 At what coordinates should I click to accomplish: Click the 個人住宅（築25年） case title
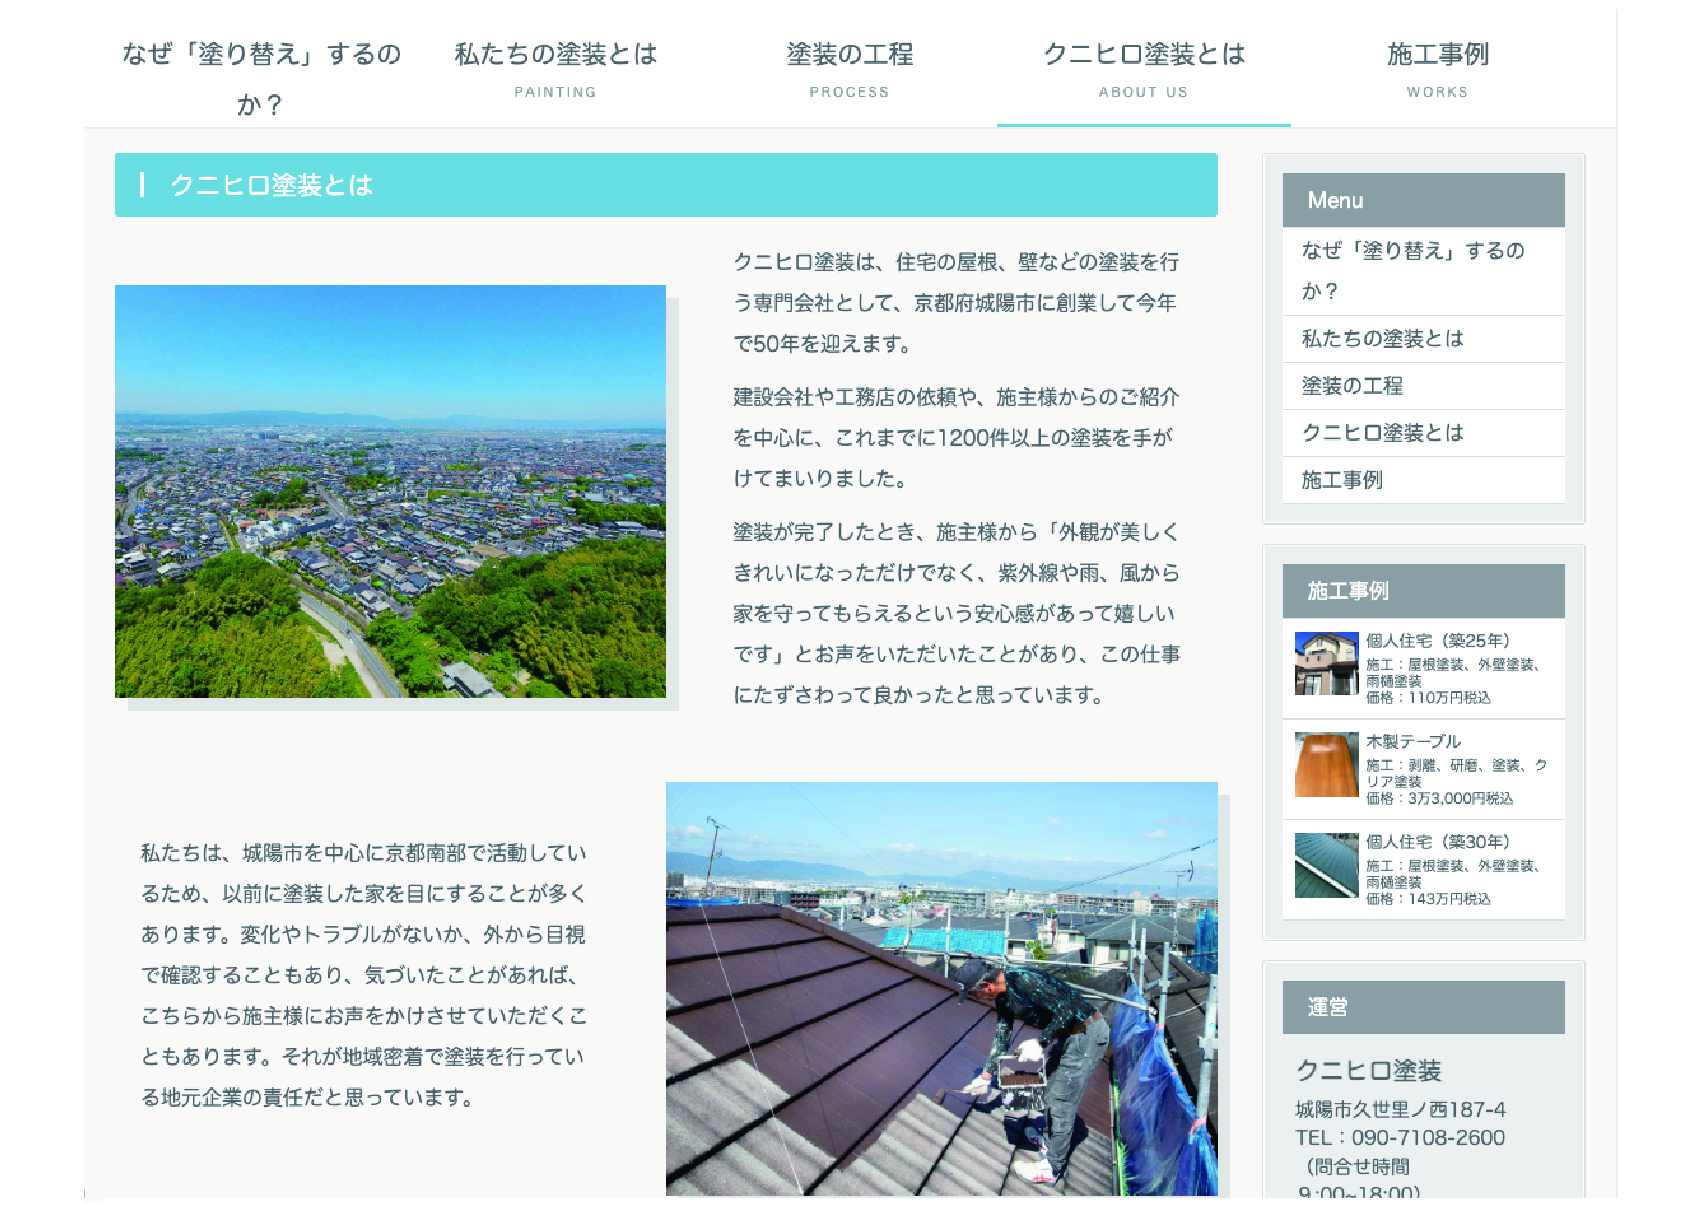[x=1437, y=641]
